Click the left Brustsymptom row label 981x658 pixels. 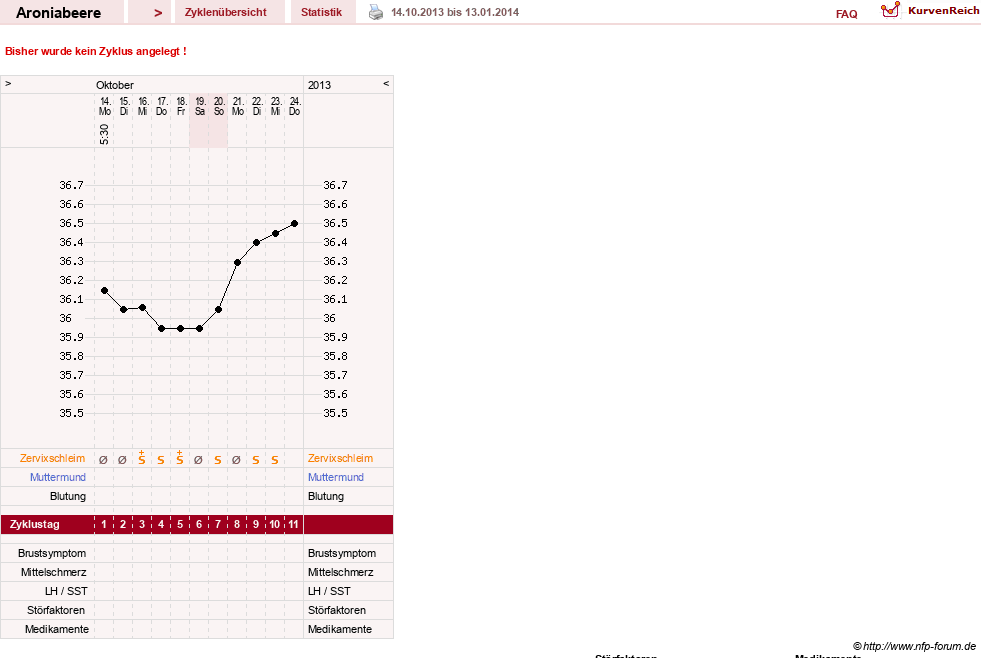(x=52, y=553)
